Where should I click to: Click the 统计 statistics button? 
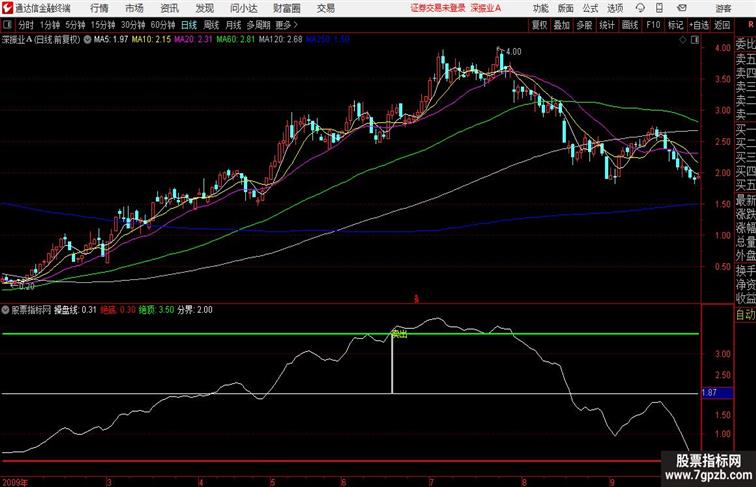pyautogui.click(x=607, y=25)
